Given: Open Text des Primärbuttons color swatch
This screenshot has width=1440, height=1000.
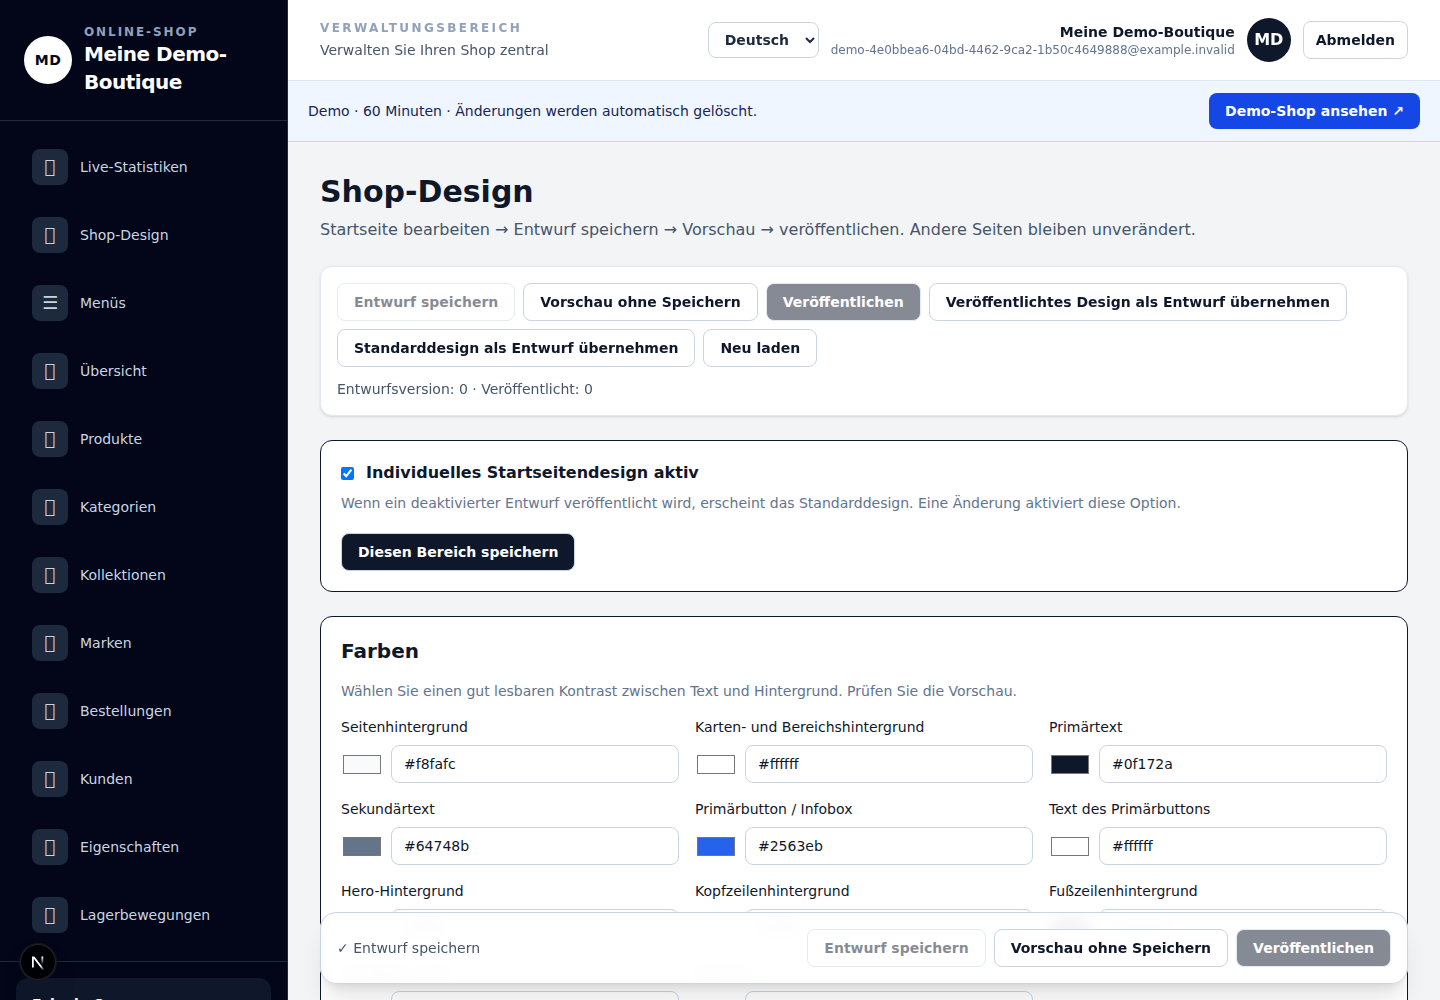Looking at the screenshot, I should [x=1070, y=846].
